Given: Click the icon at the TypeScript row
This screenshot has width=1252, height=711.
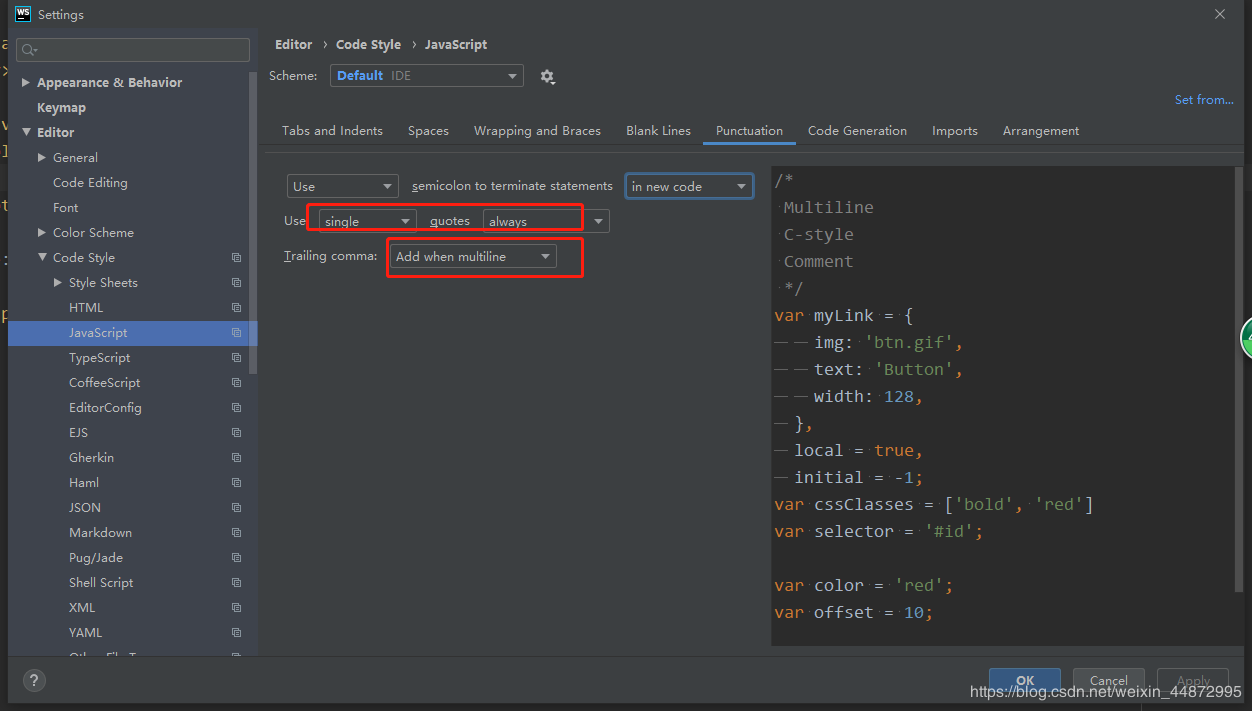Looking at the screenshot, I should [x=237, y=358].
